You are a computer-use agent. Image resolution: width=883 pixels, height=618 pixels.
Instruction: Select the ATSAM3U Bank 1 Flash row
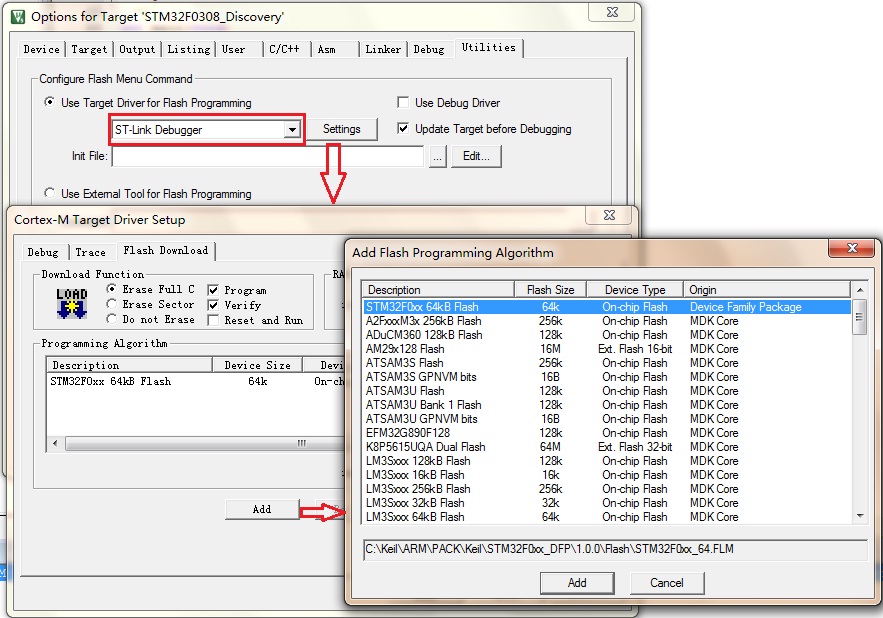(x=607, y=405)
